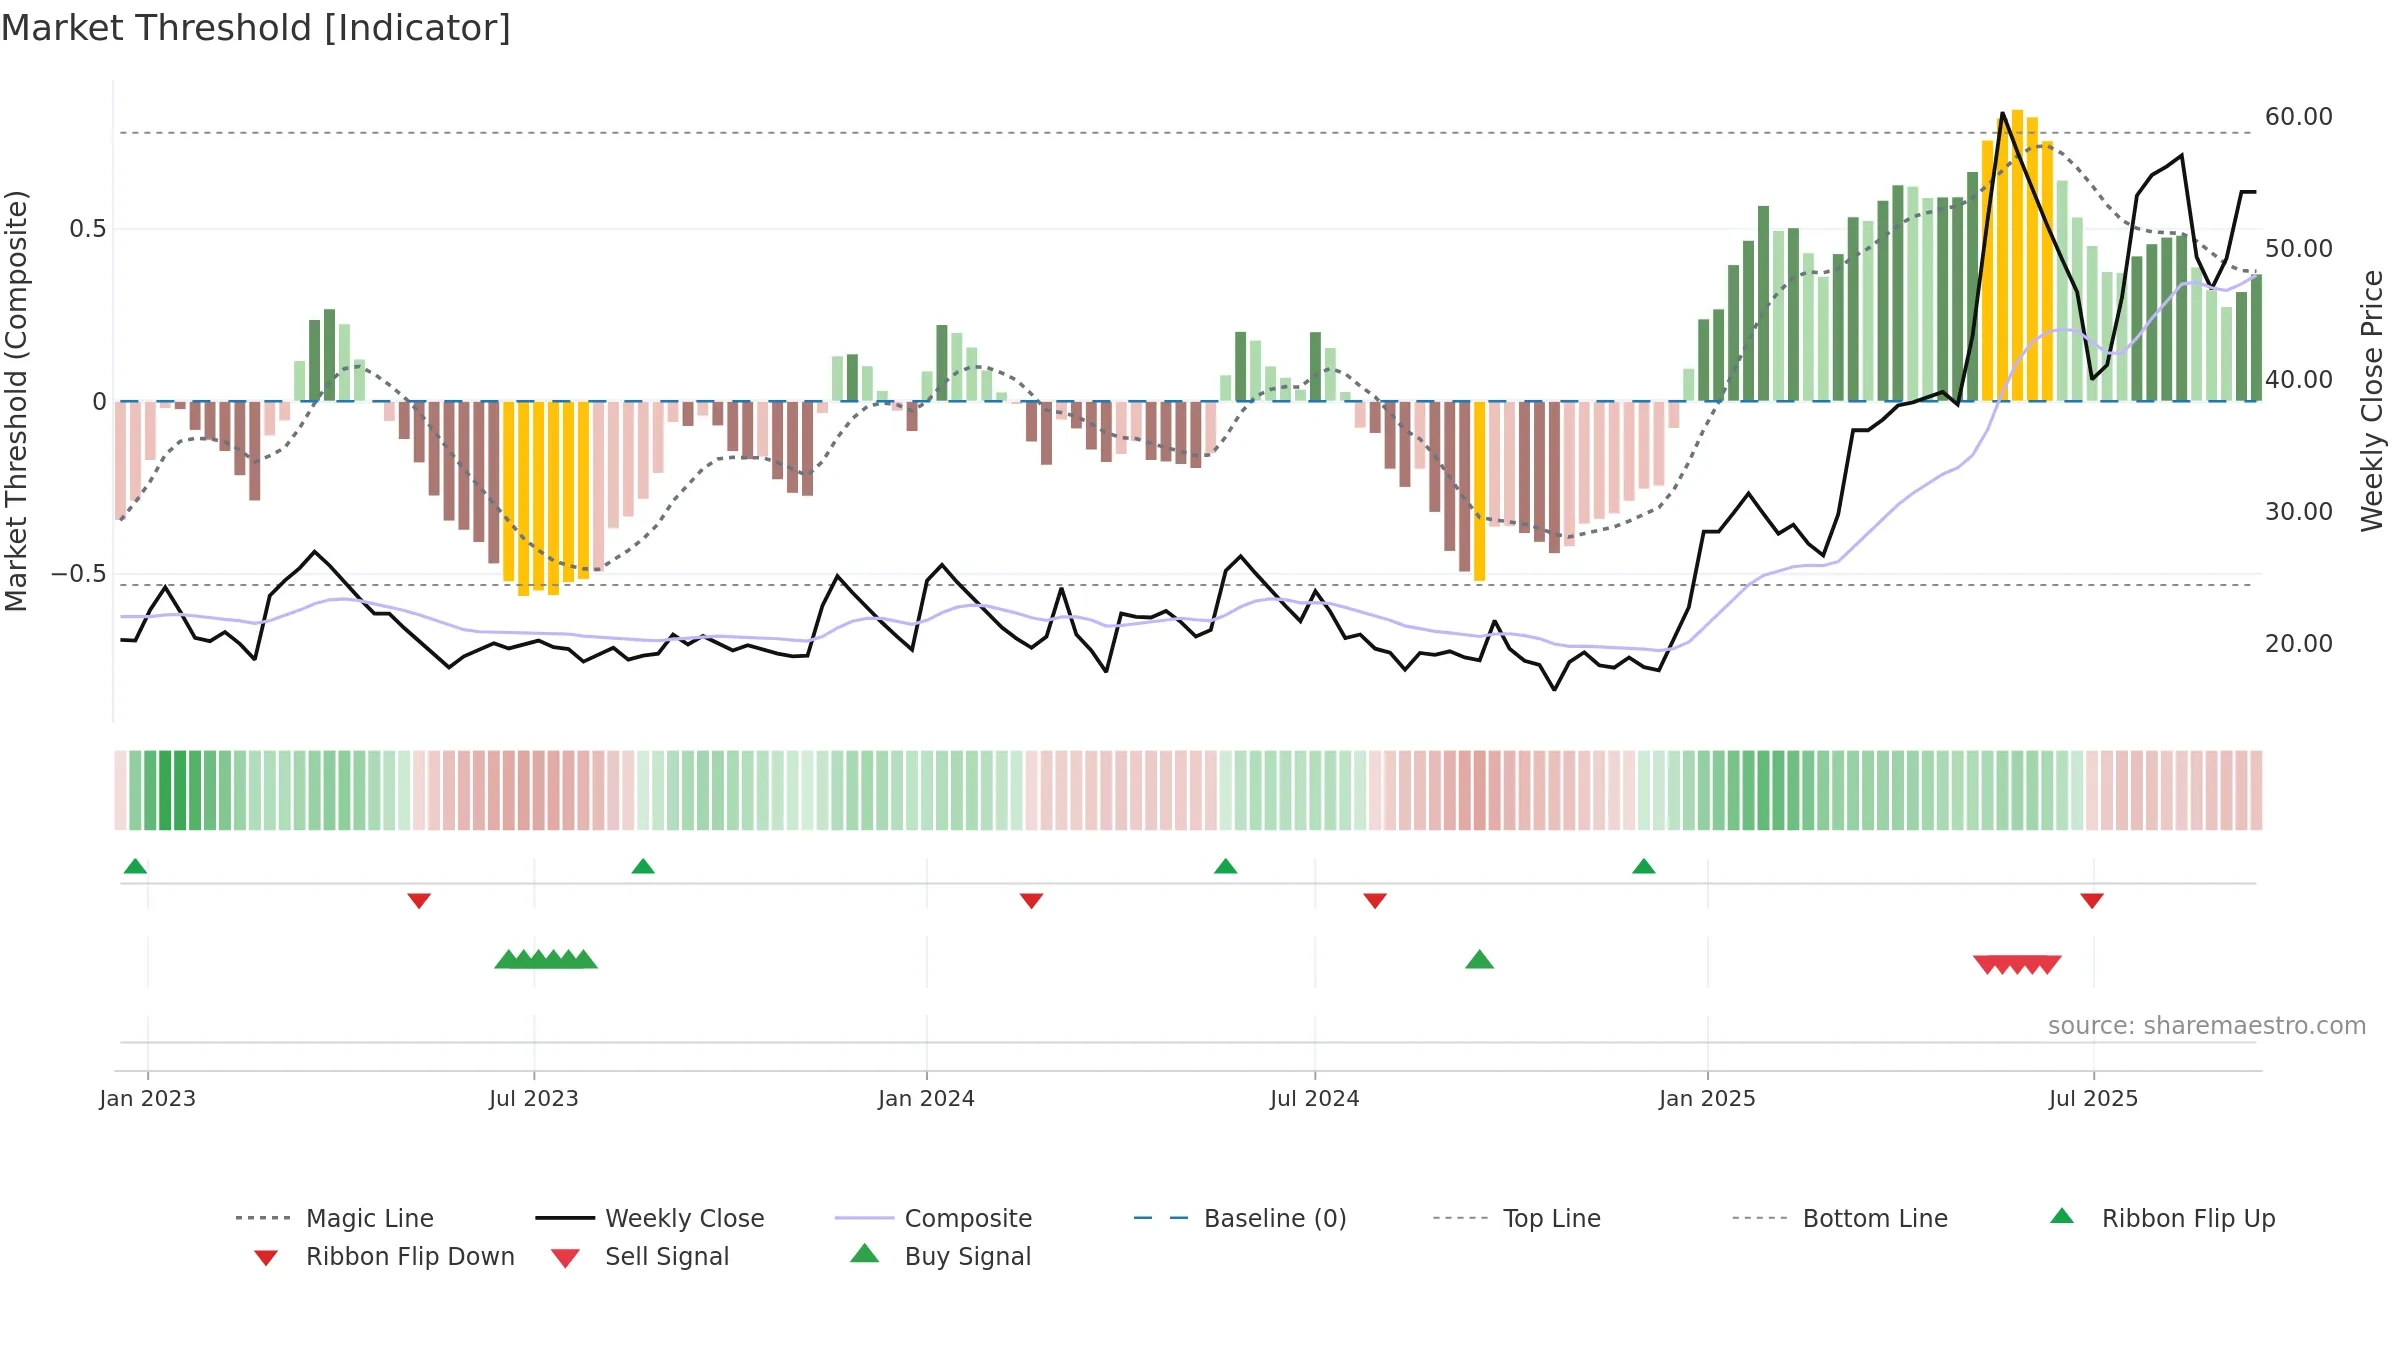Click the Market Threshold (Composite) axis title
The image size is (2400, 1350).
click(16, 401)
